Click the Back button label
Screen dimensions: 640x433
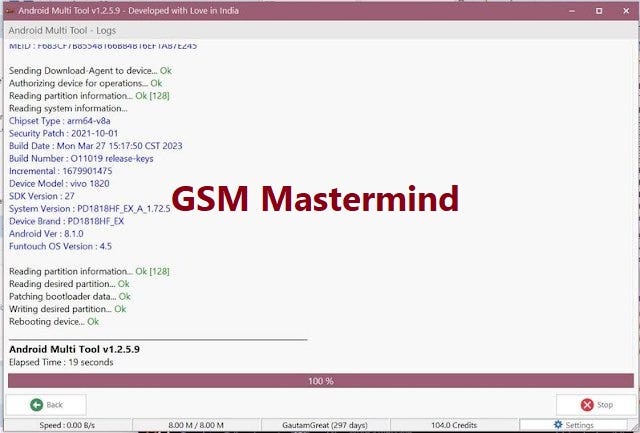55,404
